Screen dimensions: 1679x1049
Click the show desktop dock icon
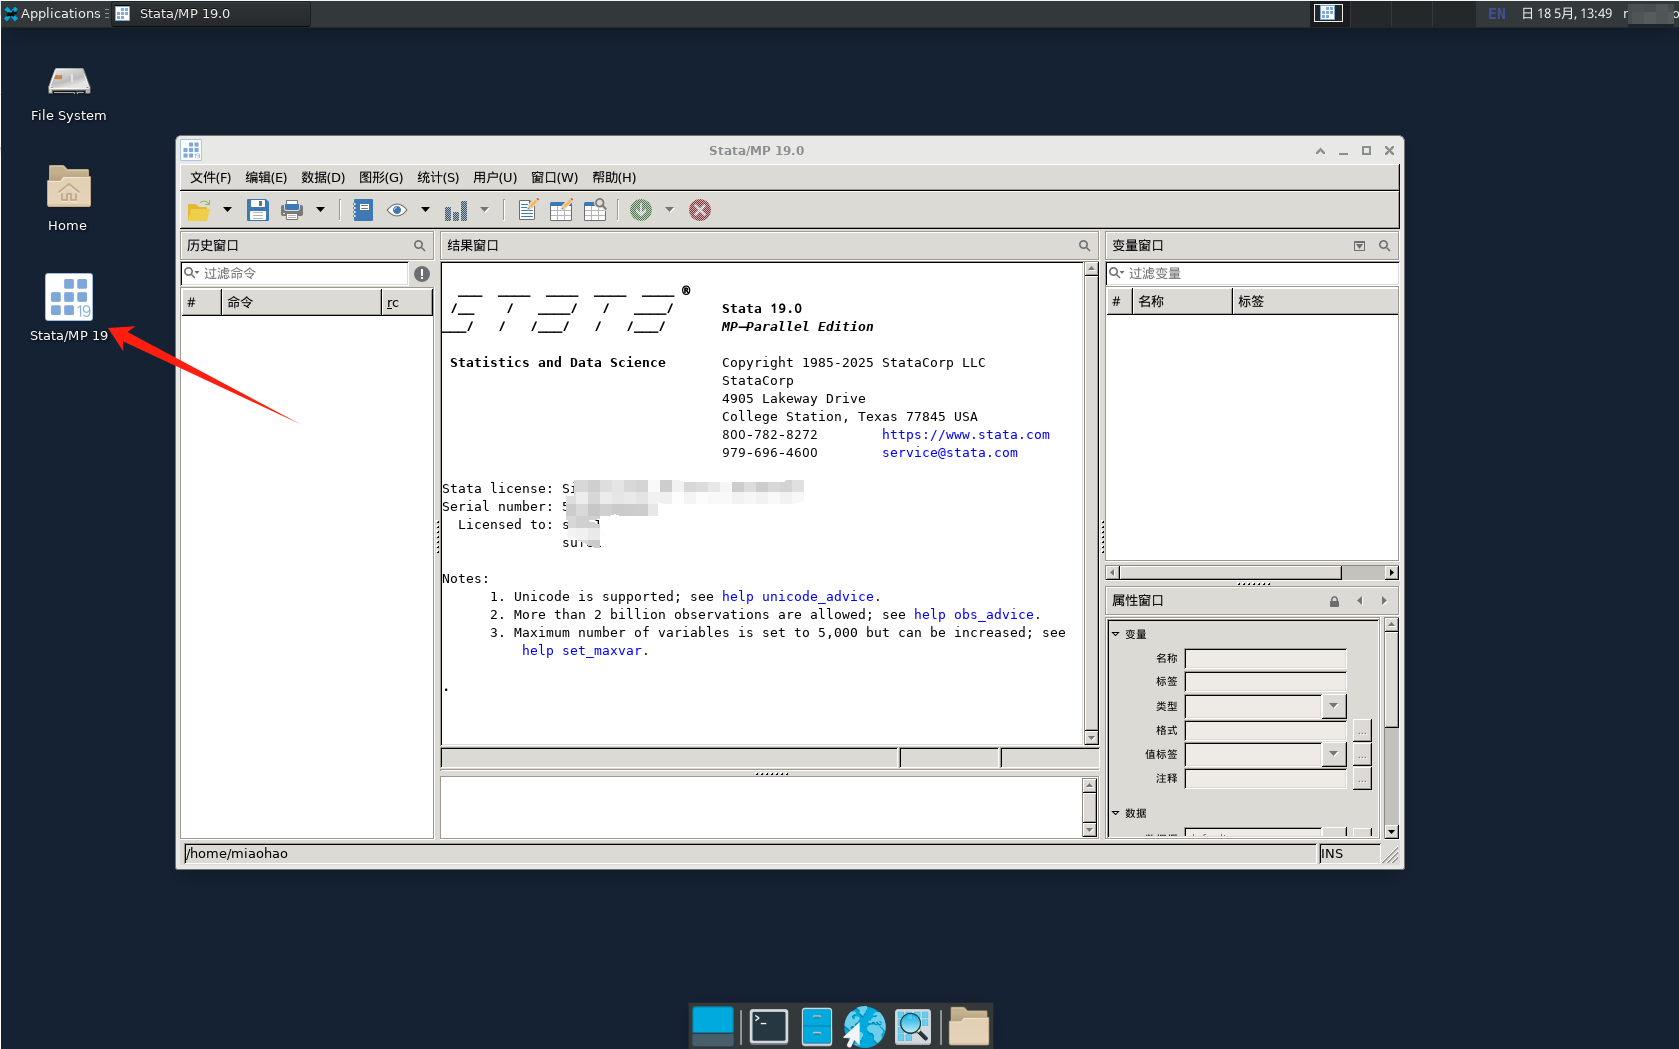click(713, 1027)
